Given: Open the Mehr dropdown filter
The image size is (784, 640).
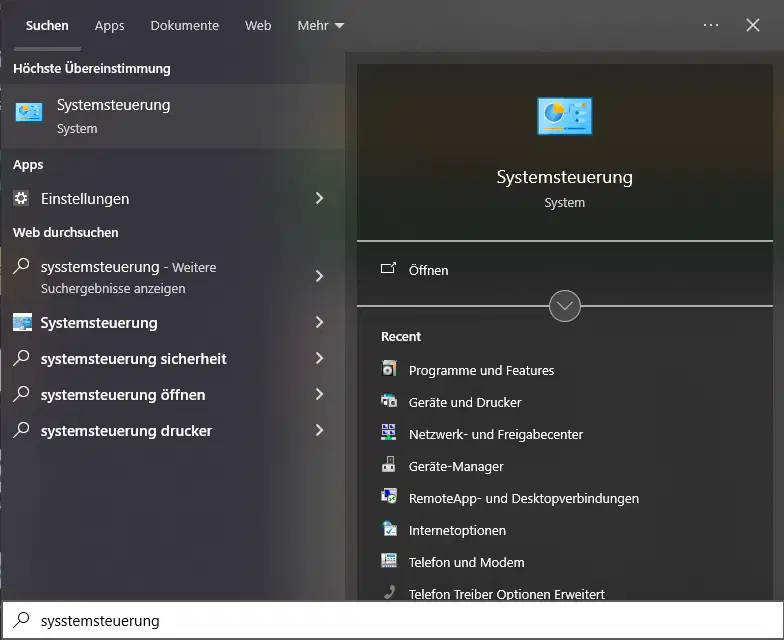Looking at the screenshot, I should point(320,26).
